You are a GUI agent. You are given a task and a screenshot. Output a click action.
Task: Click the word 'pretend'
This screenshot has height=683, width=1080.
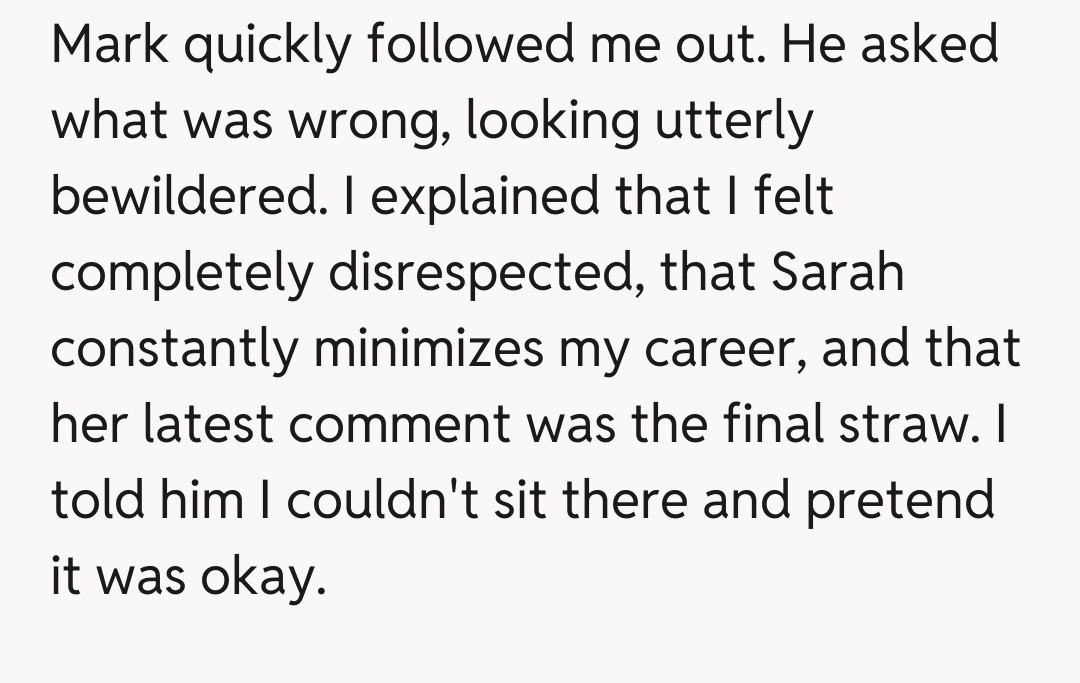(900, 500)
